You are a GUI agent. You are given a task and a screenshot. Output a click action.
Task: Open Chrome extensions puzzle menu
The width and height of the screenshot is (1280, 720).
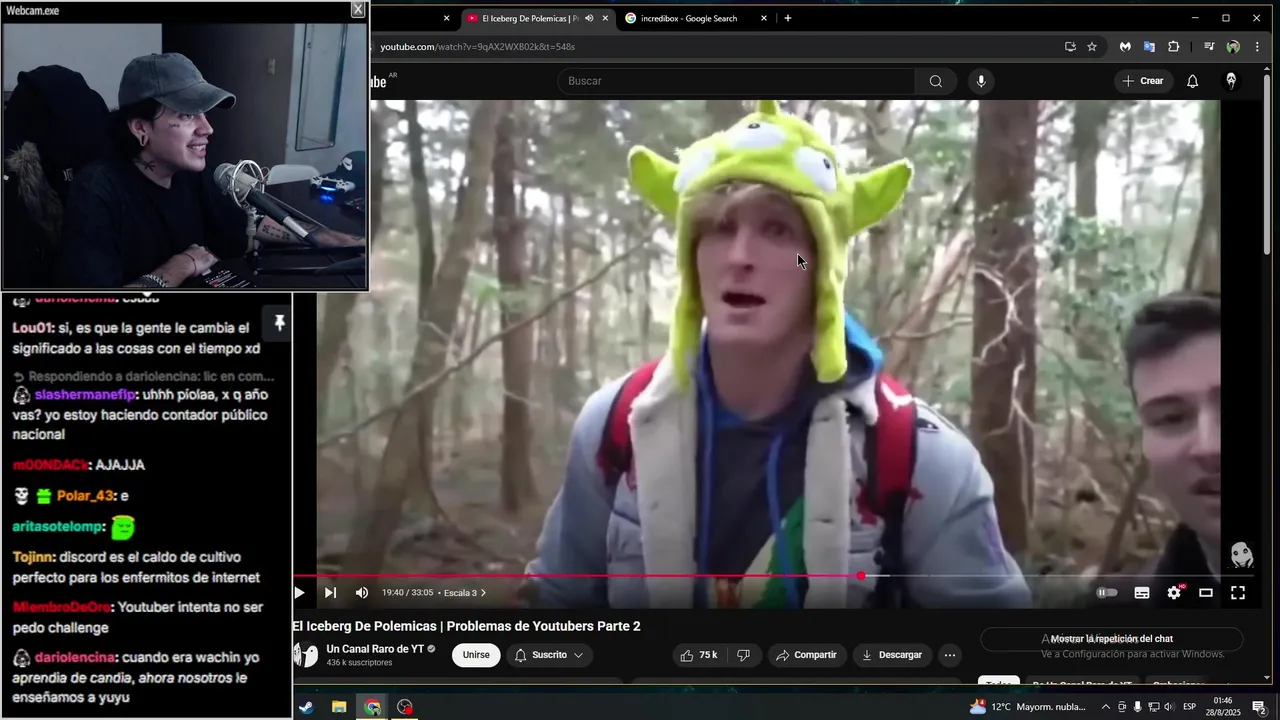click(1174, 47)
